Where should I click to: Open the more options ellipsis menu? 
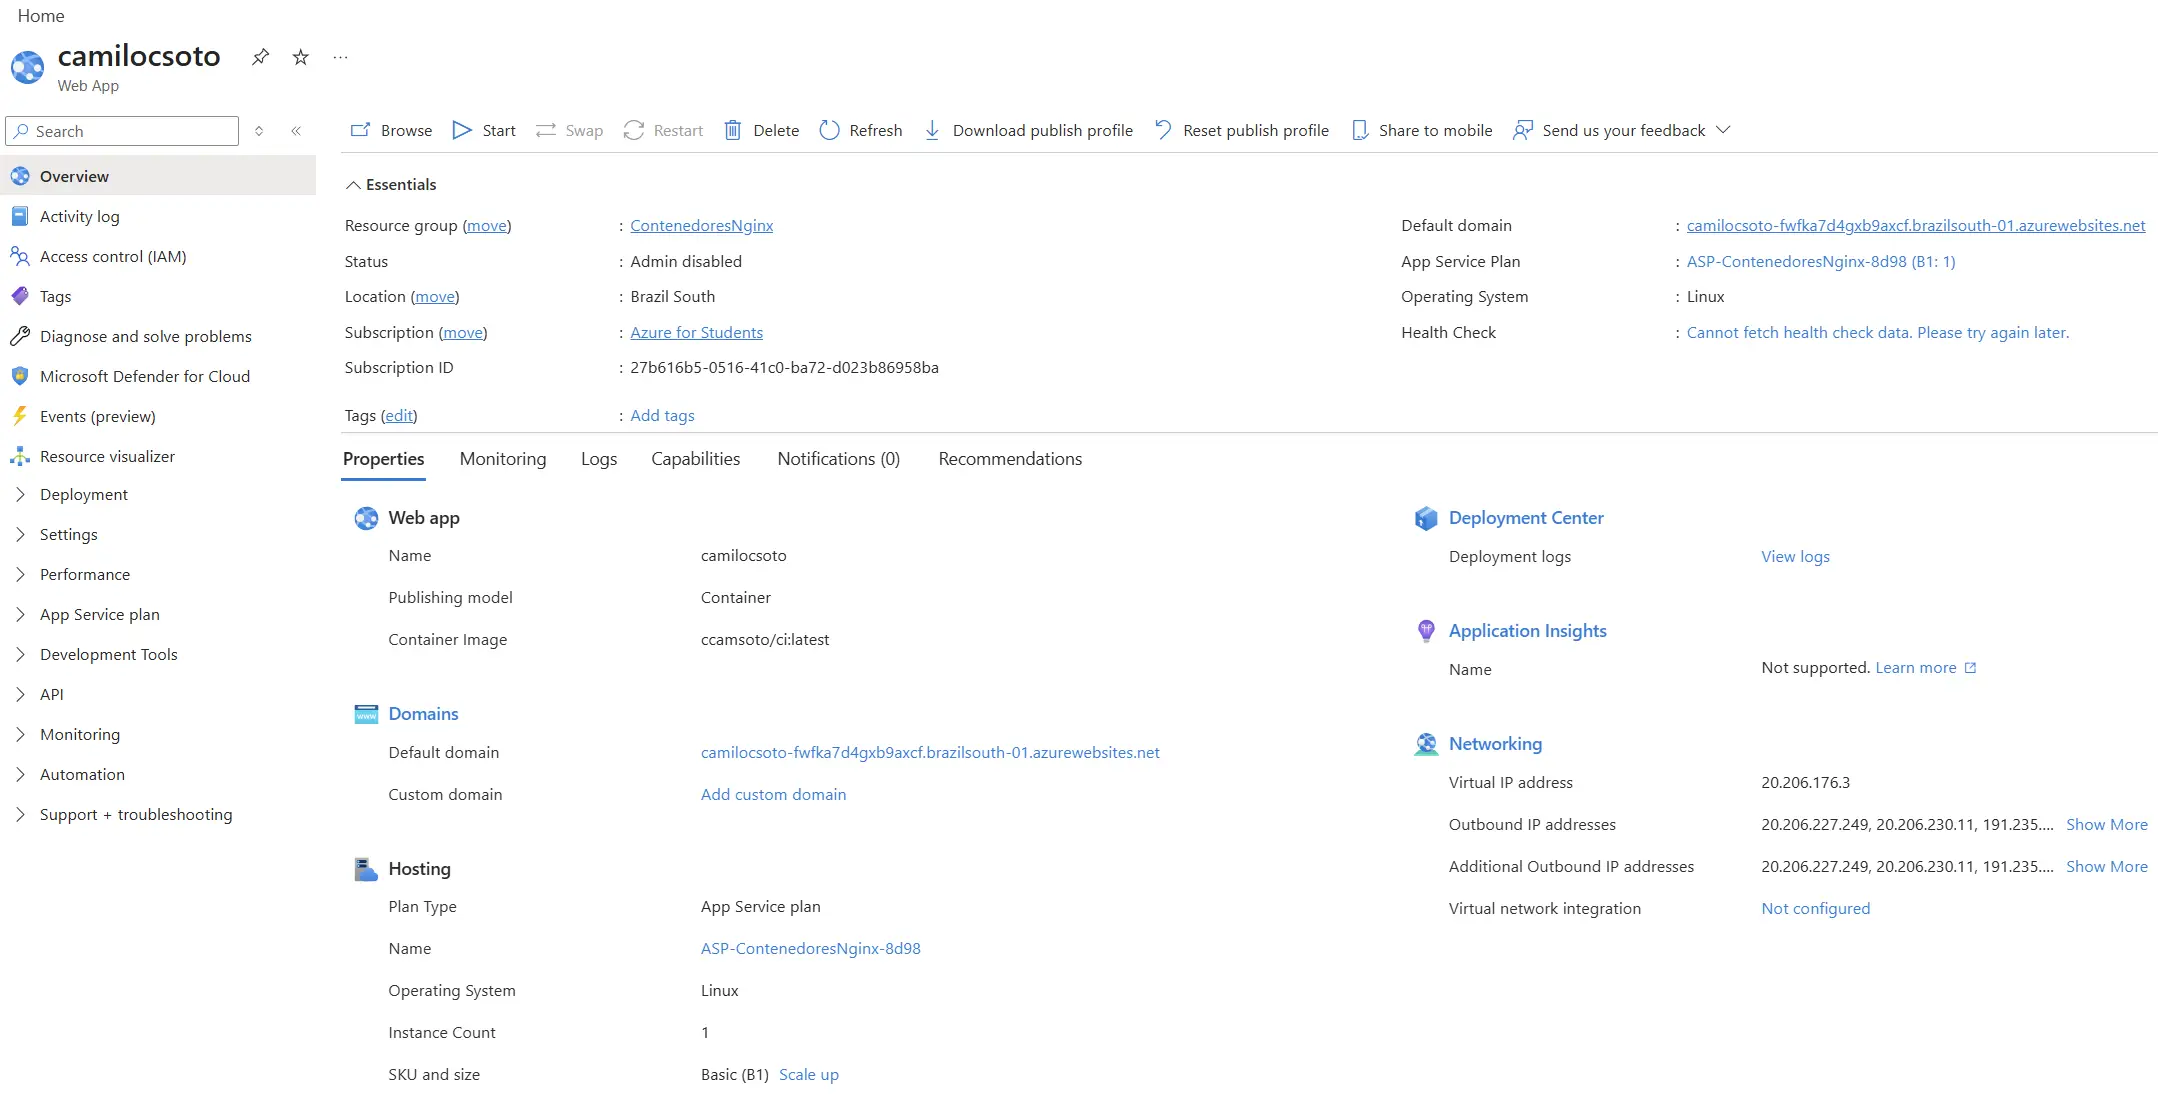[x=340, y=57]
